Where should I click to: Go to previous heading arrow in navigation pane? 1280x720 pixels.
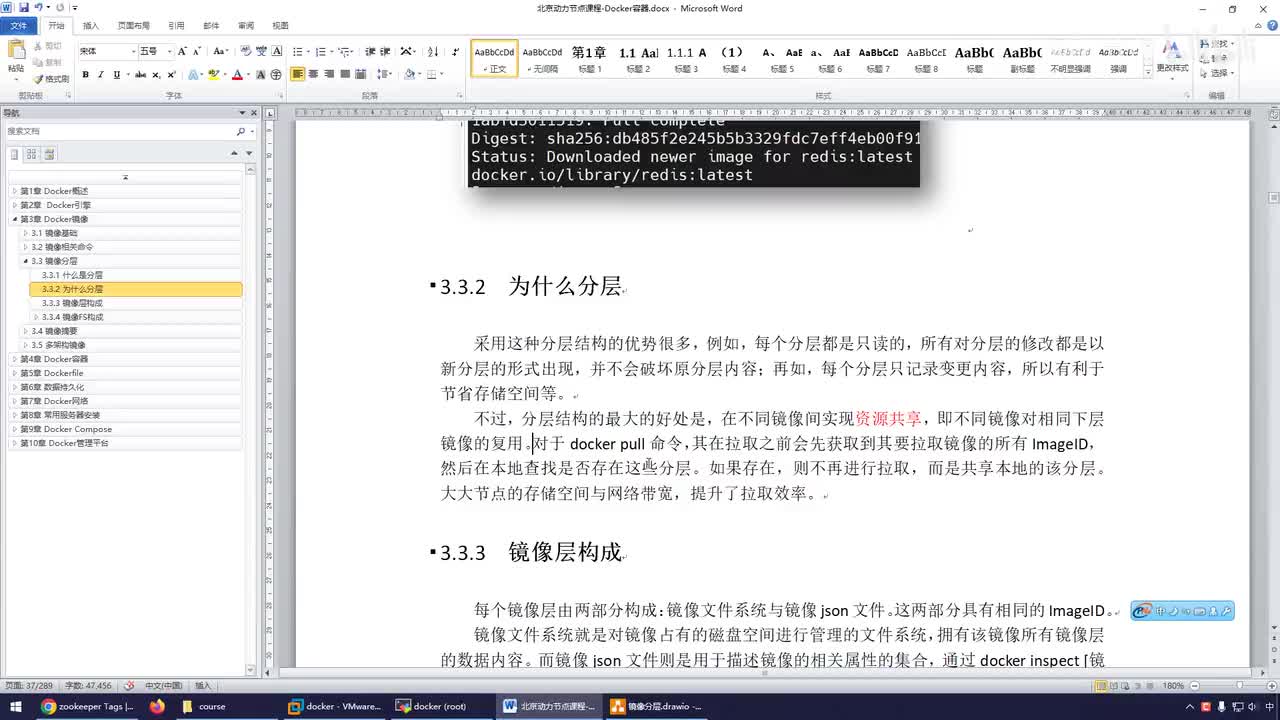[235, 153]
